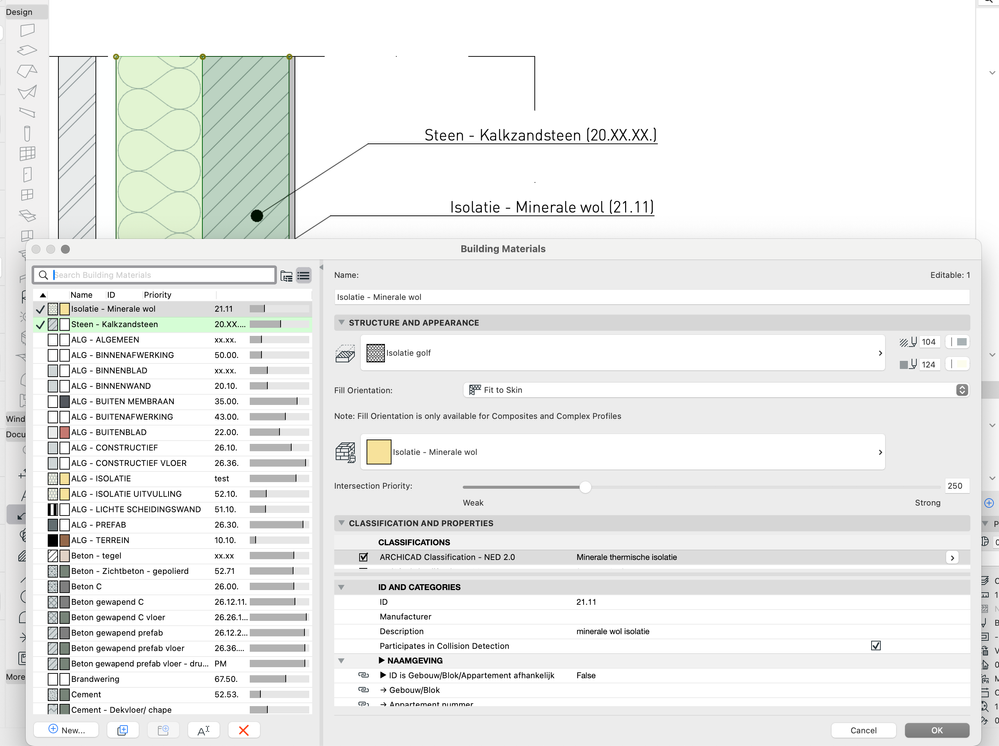
Task: Open the Rename items tool
Action: pyautogui.click(x=203, y=729)
